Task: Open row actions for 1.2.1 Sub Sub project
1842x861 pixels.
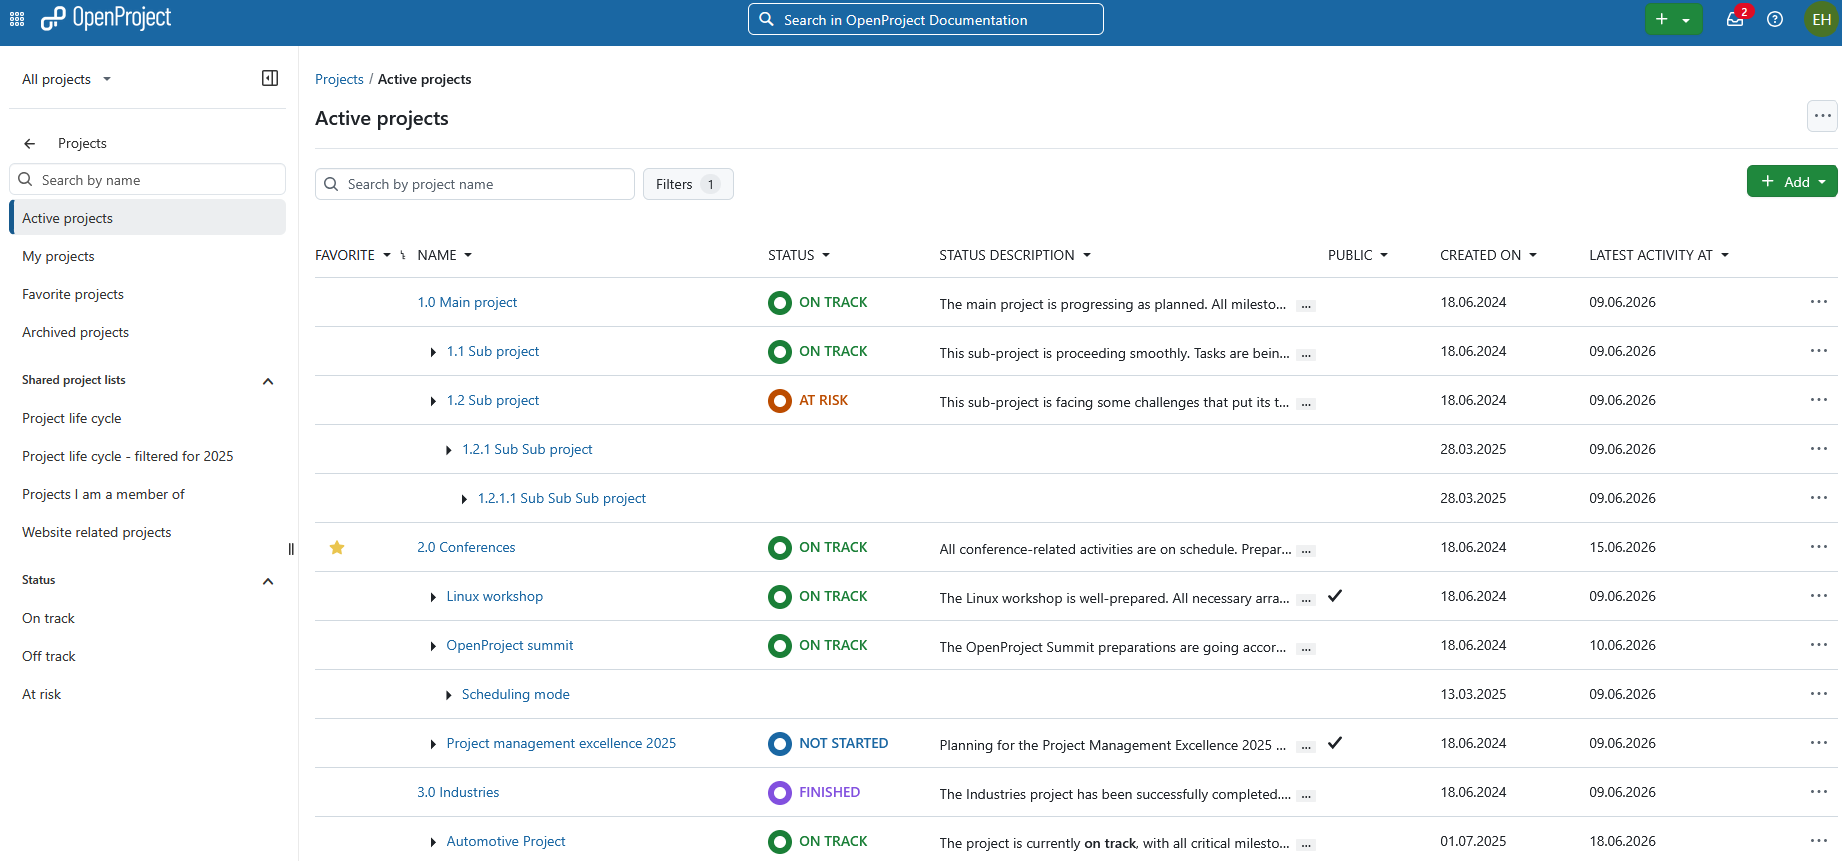Action: [1819, 449]
